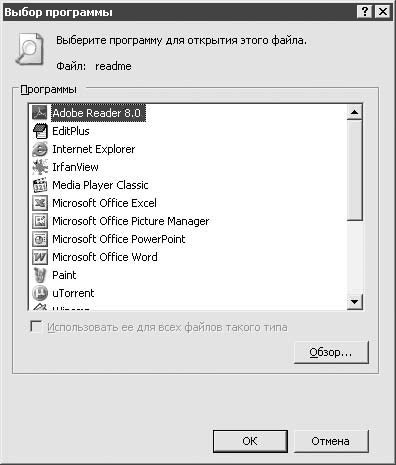Select the Paint list entry text

point(64,275)
